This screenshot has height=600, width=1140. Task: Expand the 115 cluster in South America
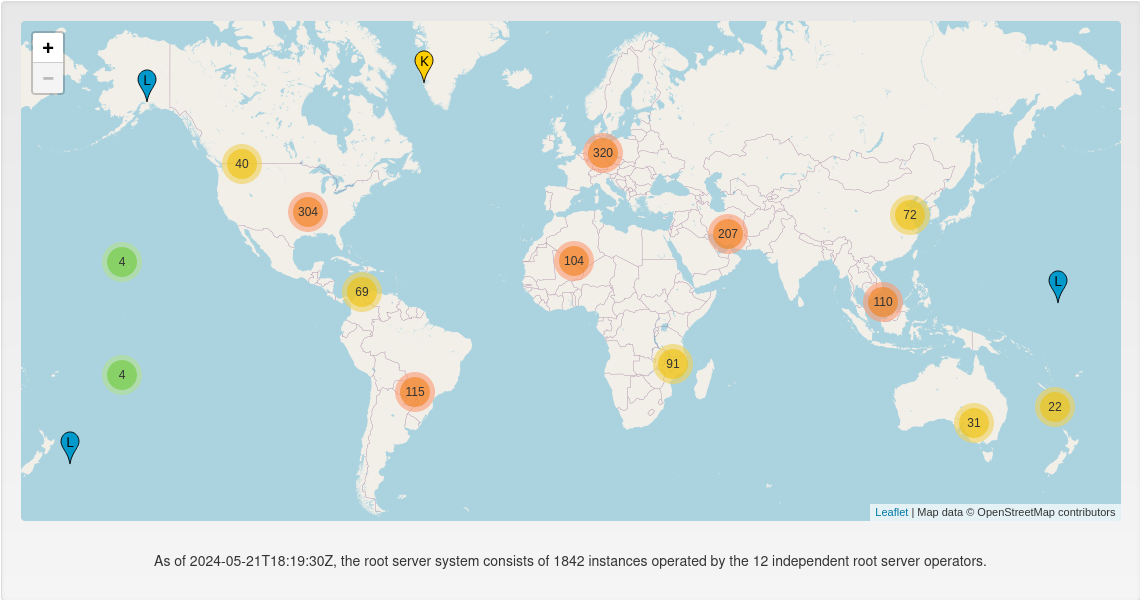415,392
